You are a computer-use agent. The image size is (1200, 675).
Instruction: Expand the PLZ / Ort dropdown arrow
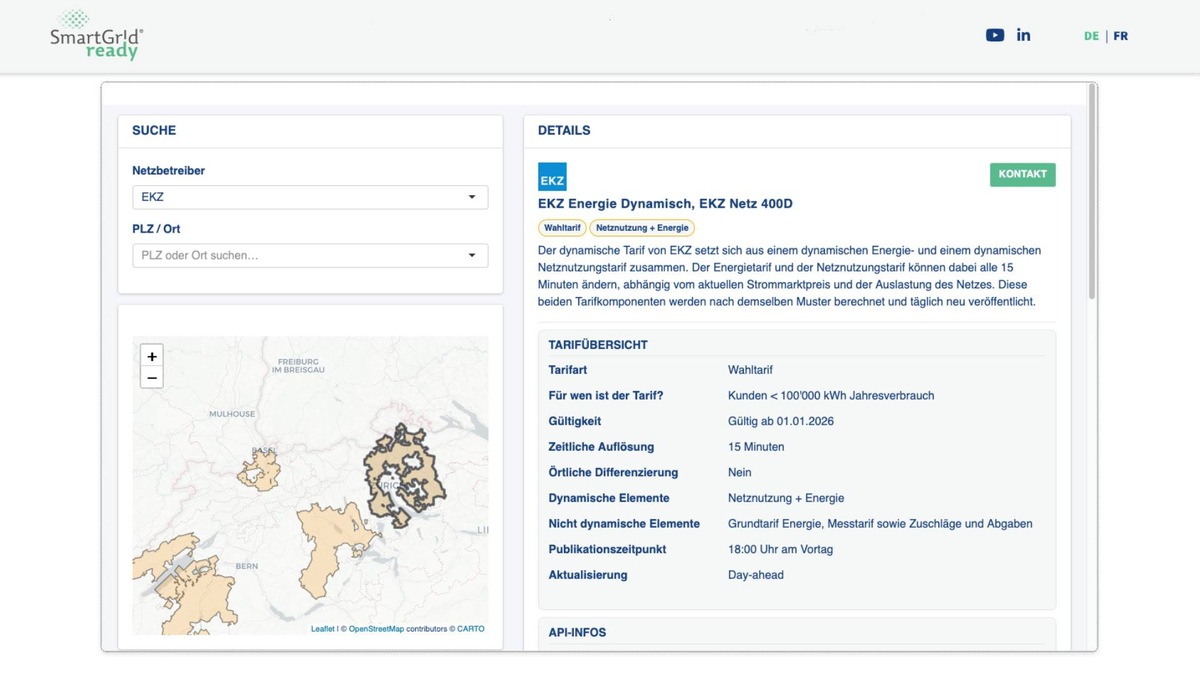pos(472,256)
